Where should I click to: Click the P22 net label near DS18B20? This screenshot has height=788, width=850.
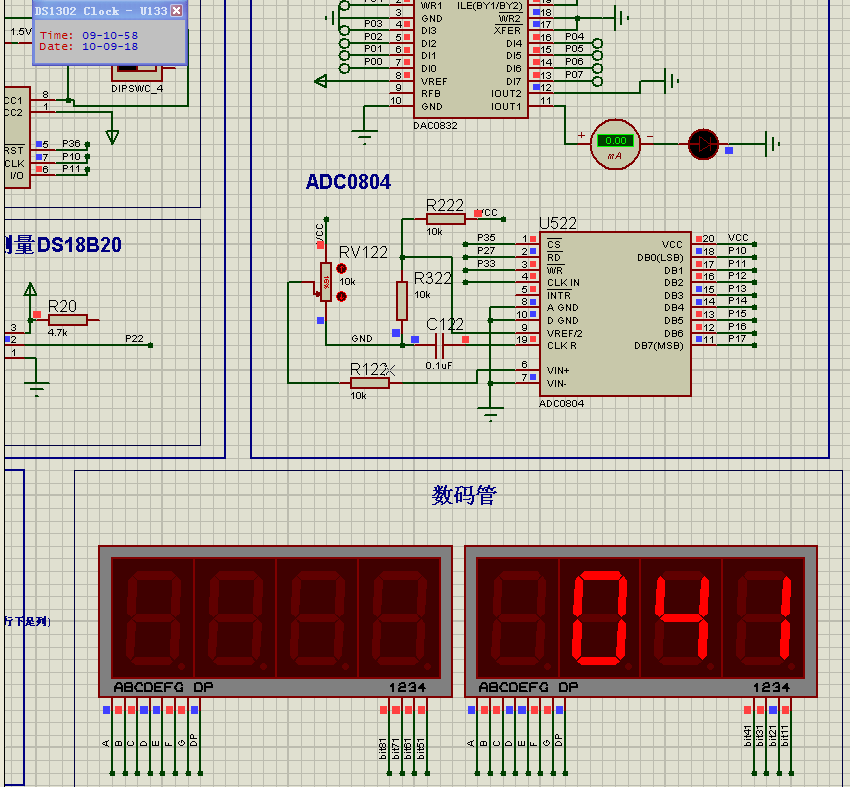(x=134, y=339)
